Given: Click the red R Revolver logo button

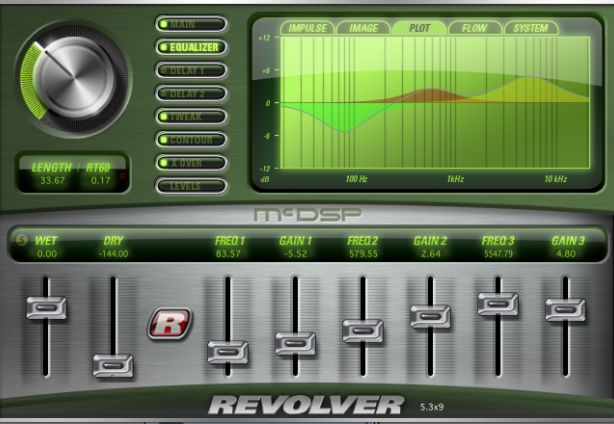Looking at the screenshot, I should [170, 323].
